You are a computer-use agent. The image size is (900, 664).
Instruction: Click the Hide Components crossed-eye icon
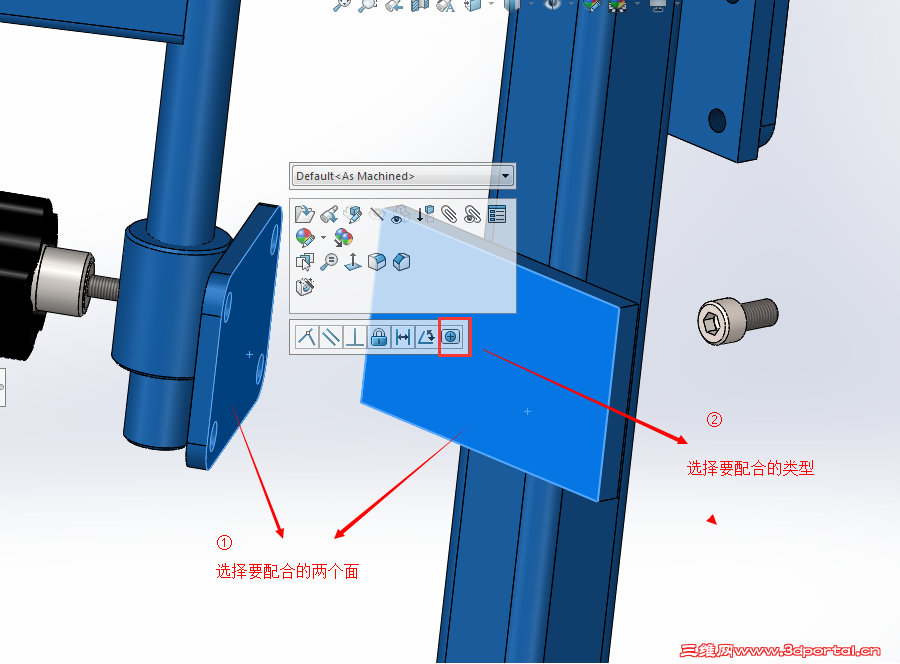pyautogui.click(x=377, y=215)
